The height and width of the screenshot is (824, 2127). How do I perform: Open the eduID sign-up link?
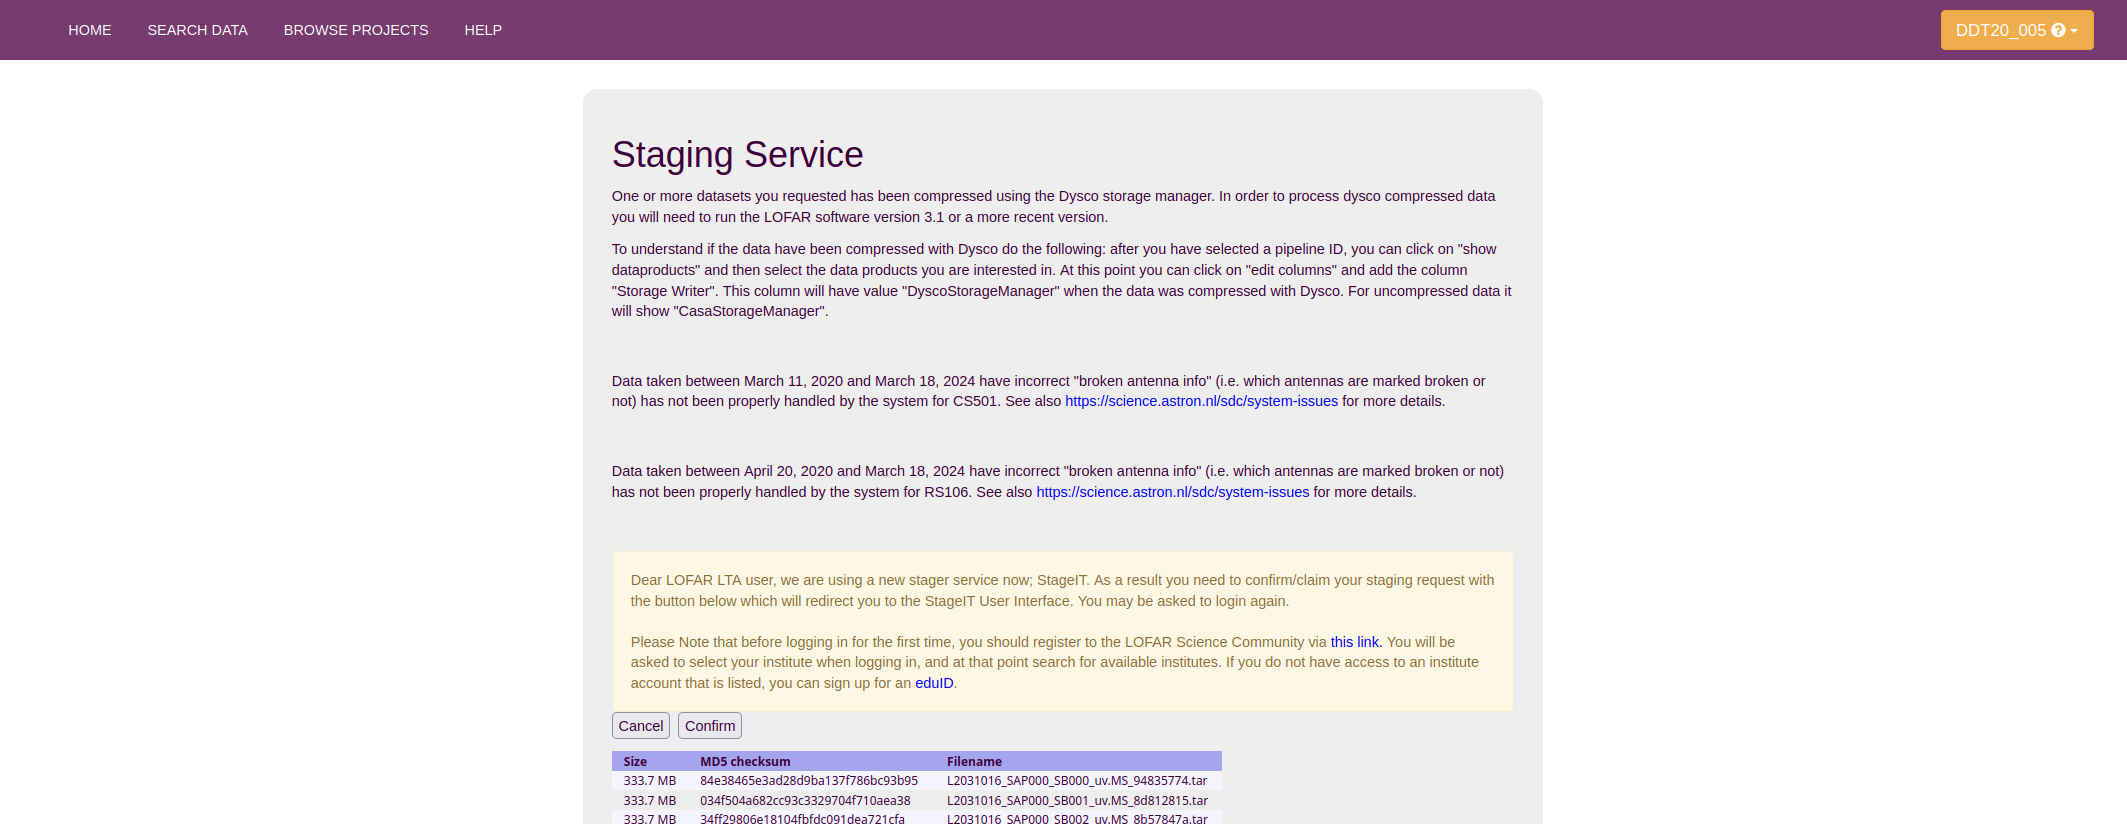[x=934, y=683]
